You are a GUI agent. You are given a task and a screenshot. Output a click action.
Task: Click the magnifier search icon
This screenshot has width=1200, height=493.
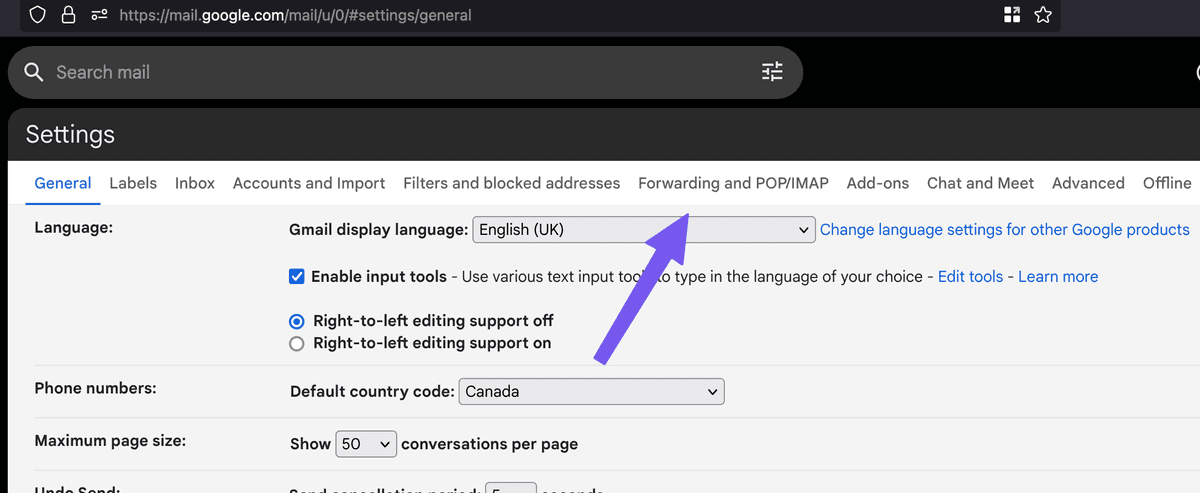click(x=34, y=72)
